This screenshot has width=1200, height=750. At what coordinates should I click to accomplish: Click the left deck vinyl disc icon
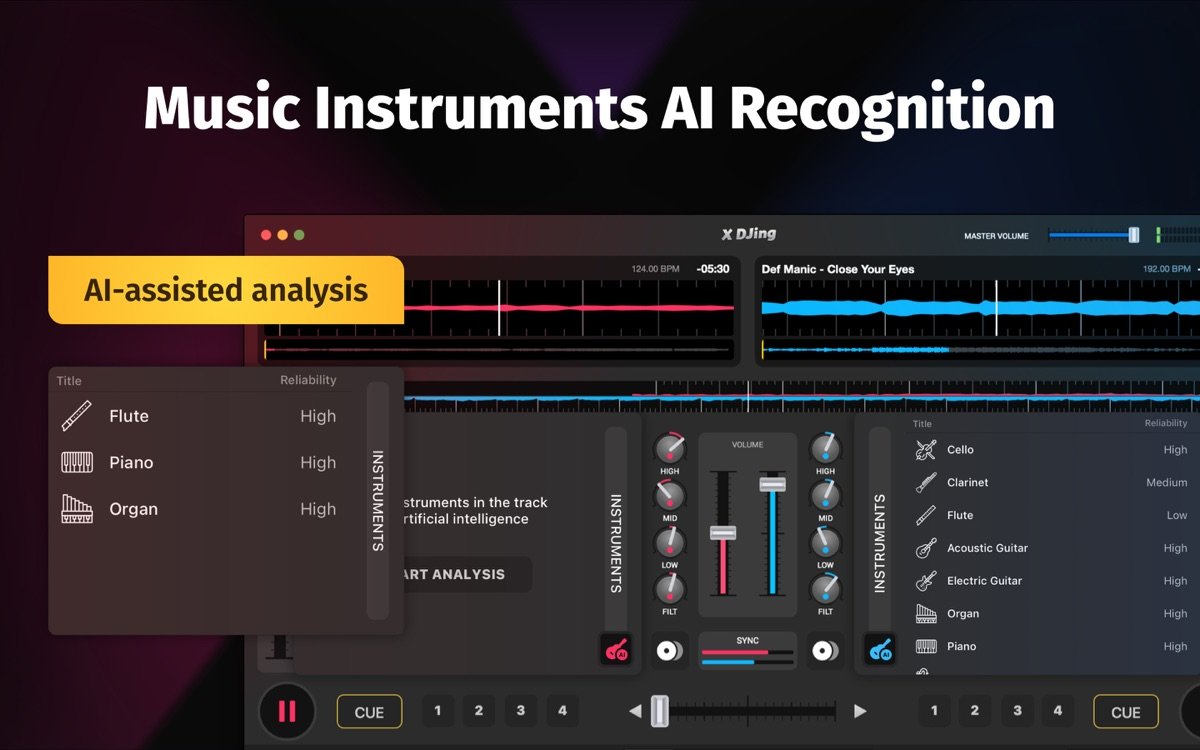[x=669, y=650]
